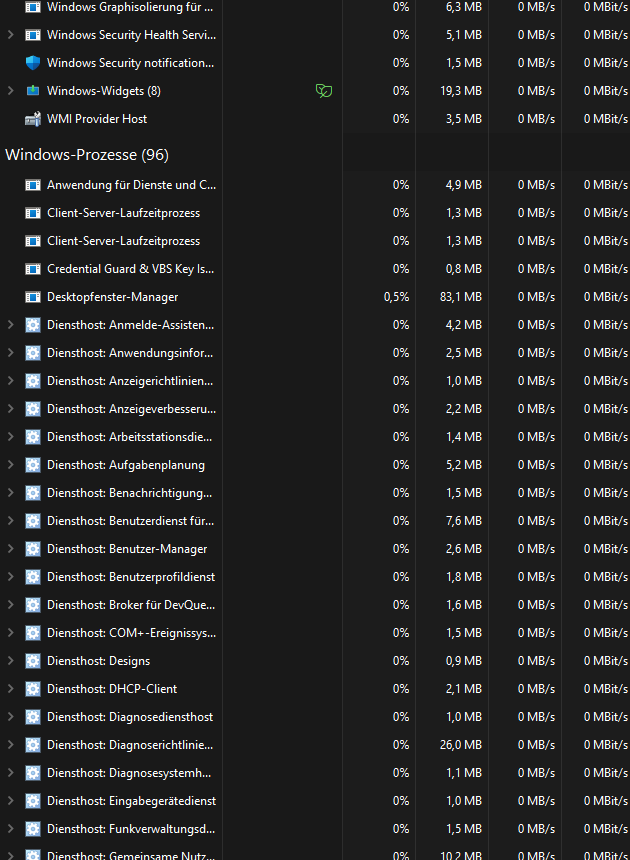
Task: Expand Diensthost: Anwendungsinfor entry
Action: click(10, 353)
